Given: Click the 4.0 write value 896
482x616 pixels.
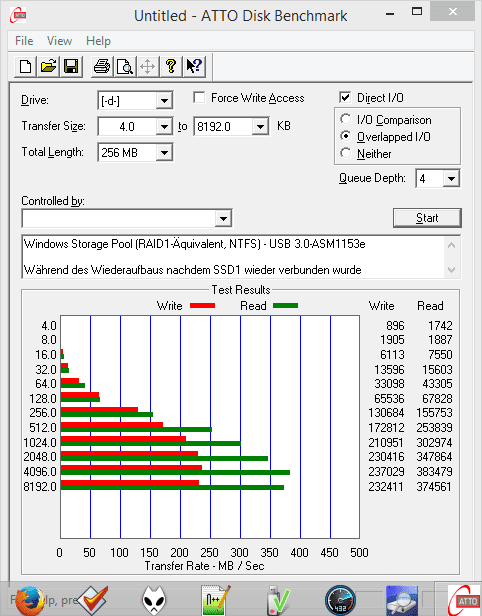Looking at the screenshot, I should coord(395,326).
